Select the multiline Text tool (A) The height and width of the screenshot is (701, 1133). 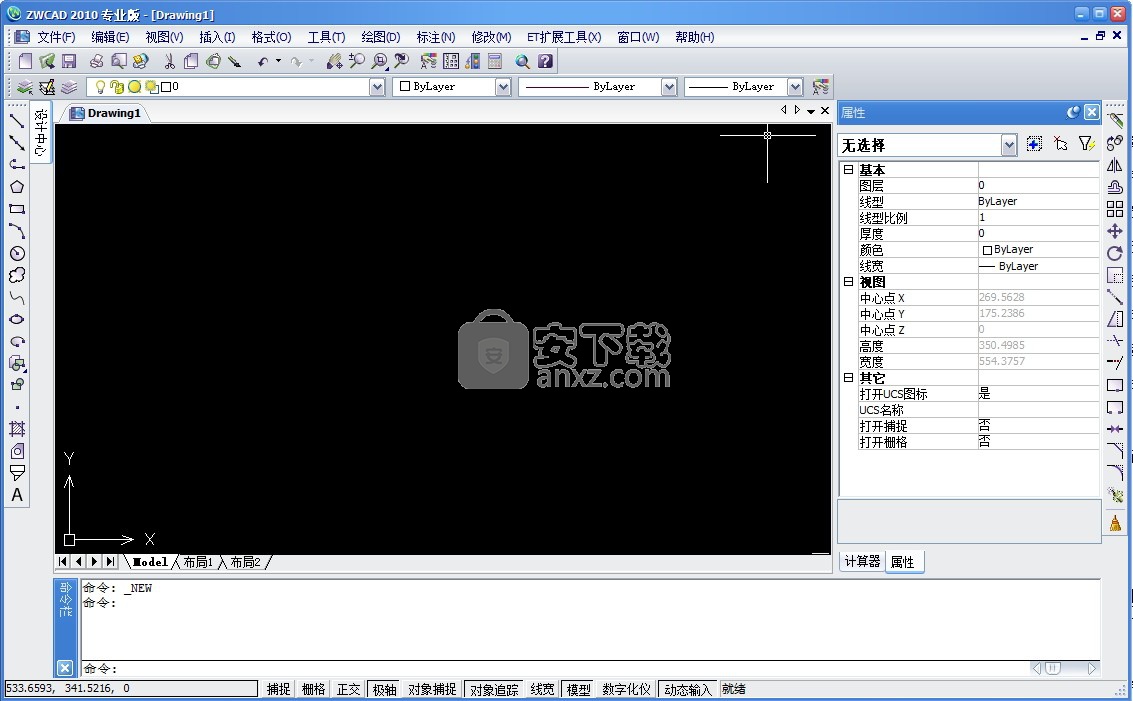pos(17,495)
